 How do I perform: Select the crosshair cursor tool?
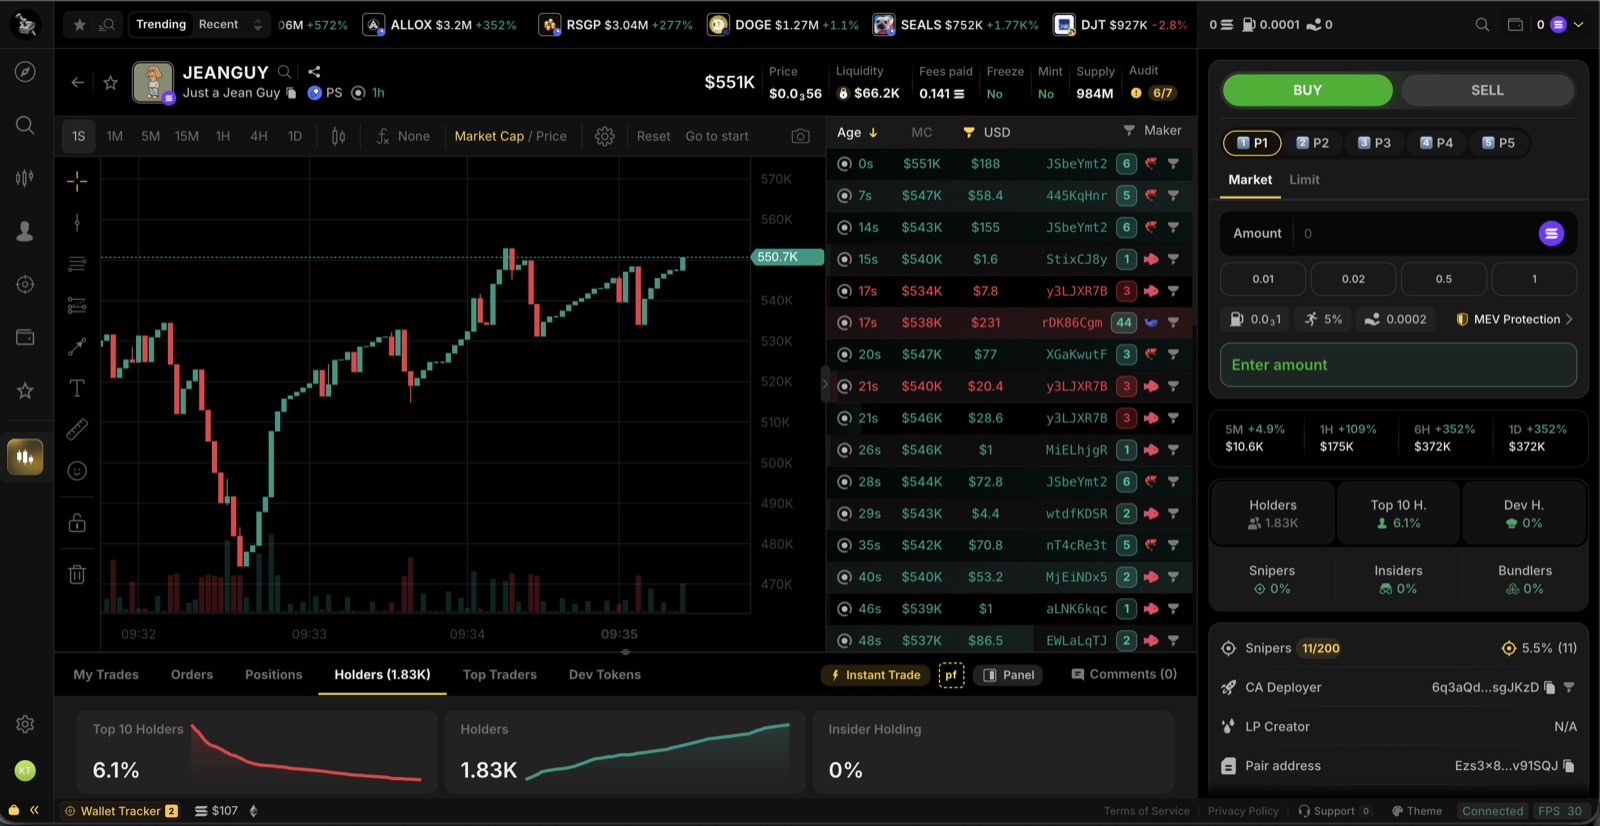[x=77, y=181]
